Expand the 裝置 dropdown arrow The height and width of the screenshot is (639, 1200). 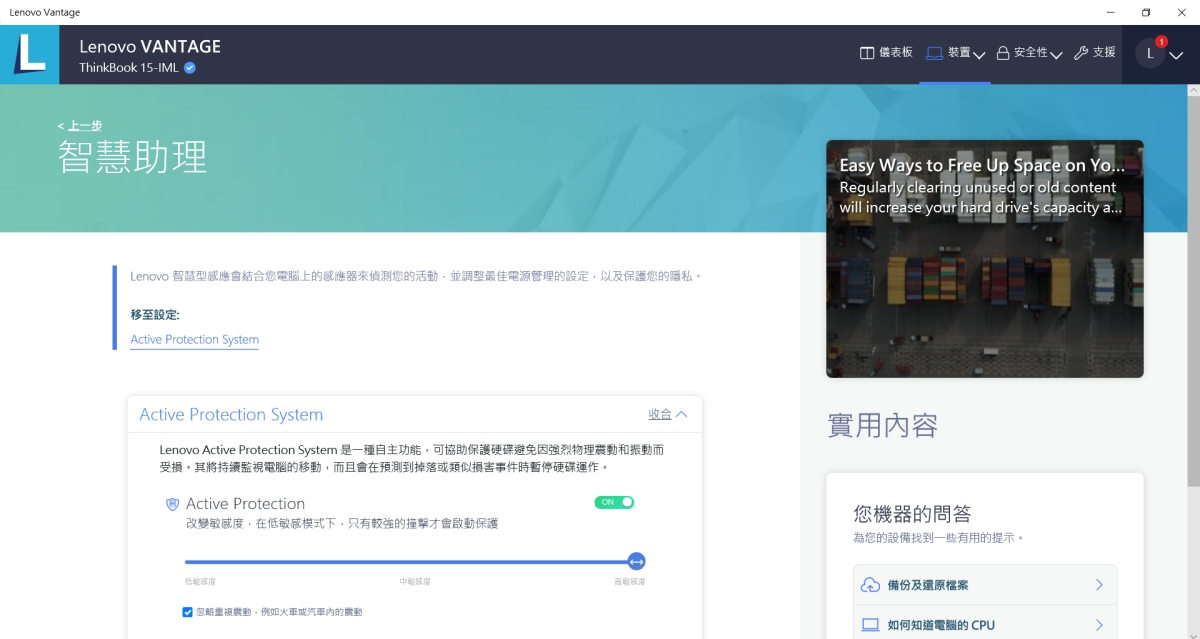pyautogui.click(x=979, y=55)
